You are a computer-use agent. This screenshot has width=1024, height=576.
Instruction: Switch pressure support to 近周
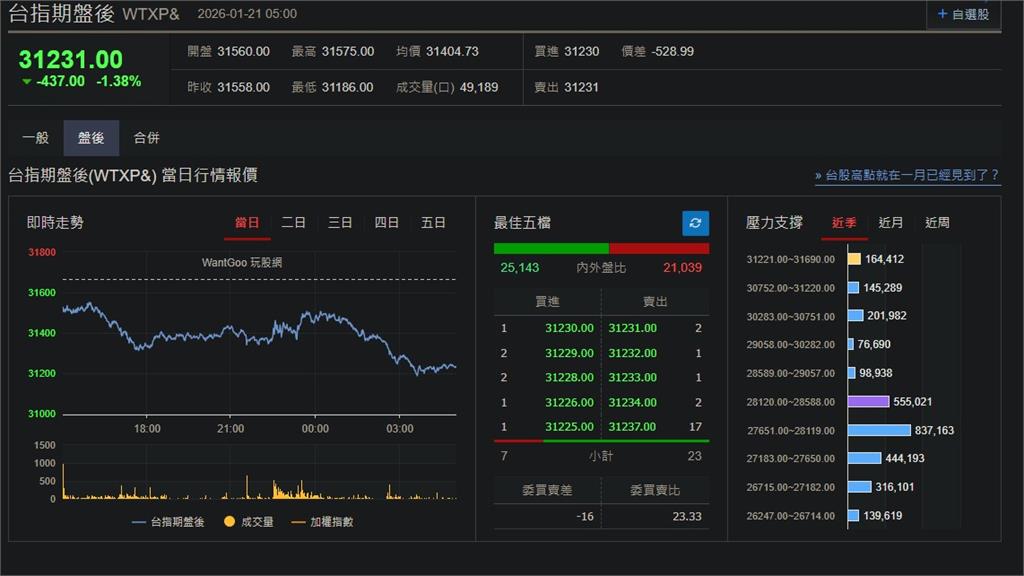tap(937, 223)
